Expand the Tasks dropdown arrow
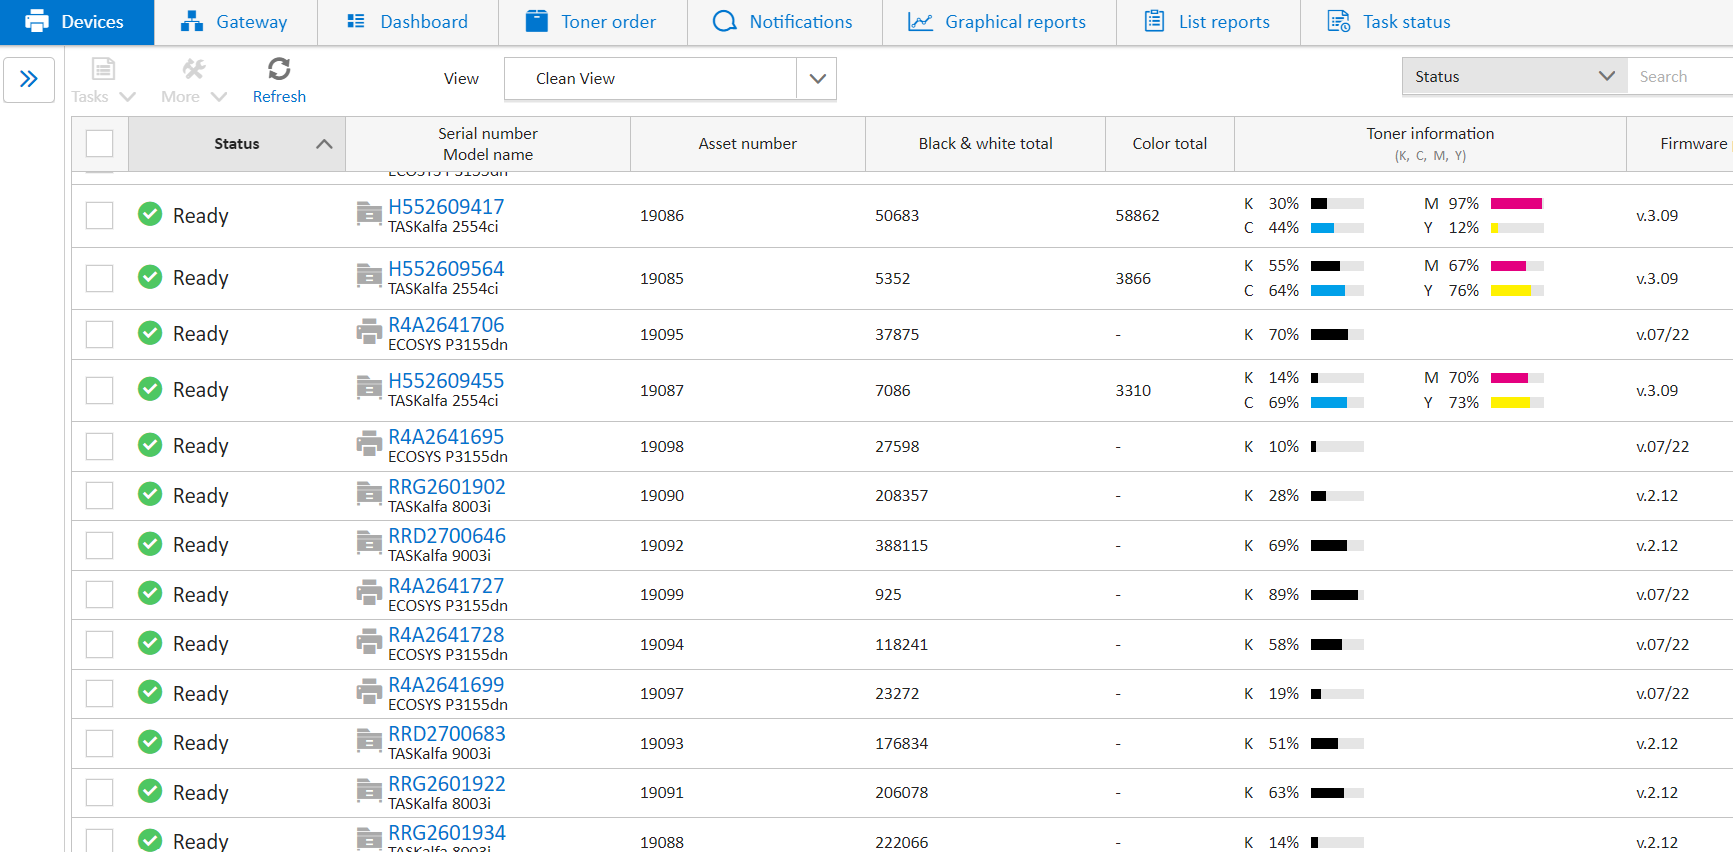1733x852 pixels. pos(127,97)
